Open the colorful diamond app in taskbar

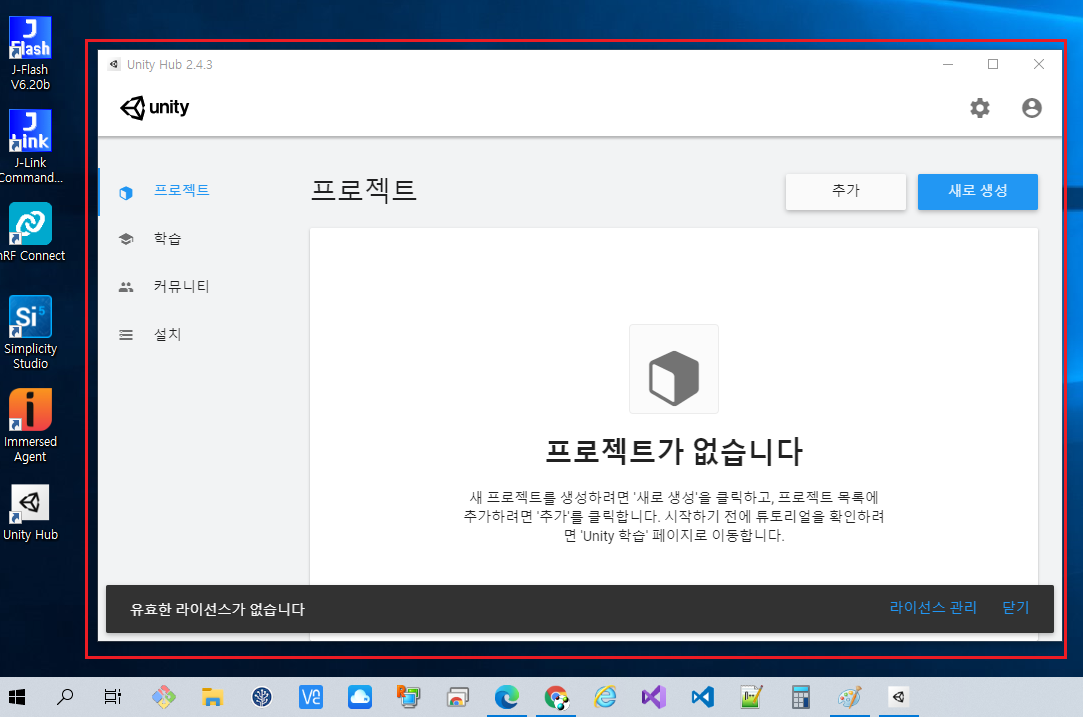164,697
